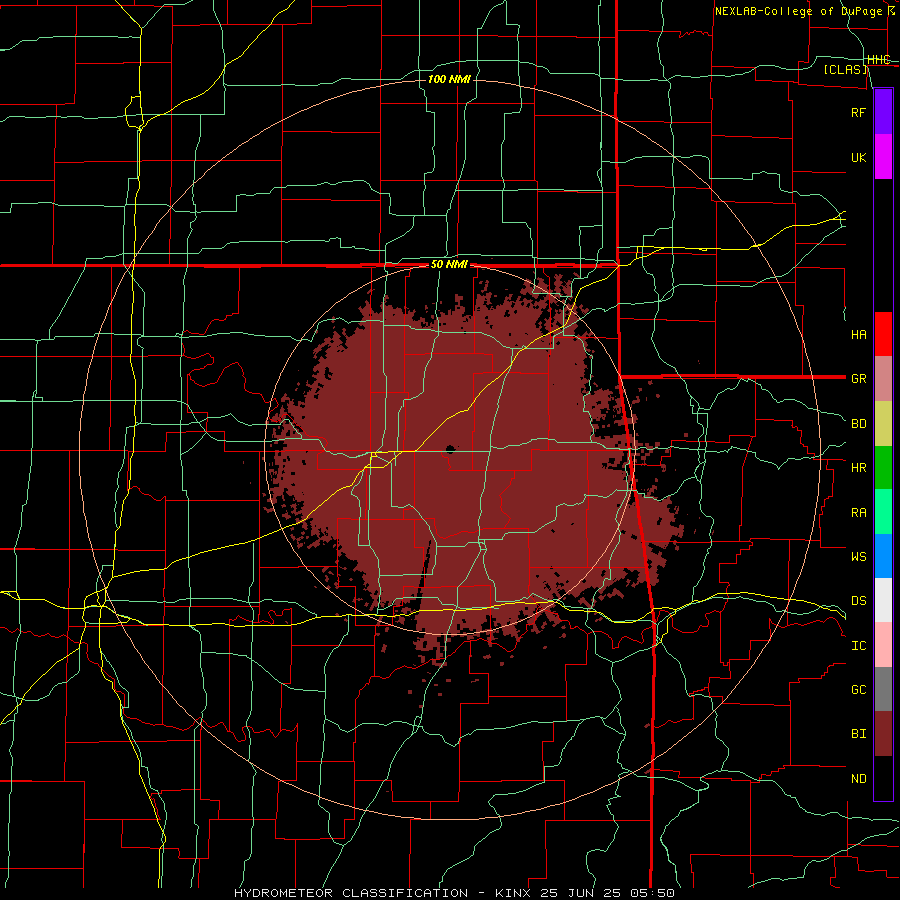
Task: Select the yellow BD legend swatch
Action: [883, 423]
